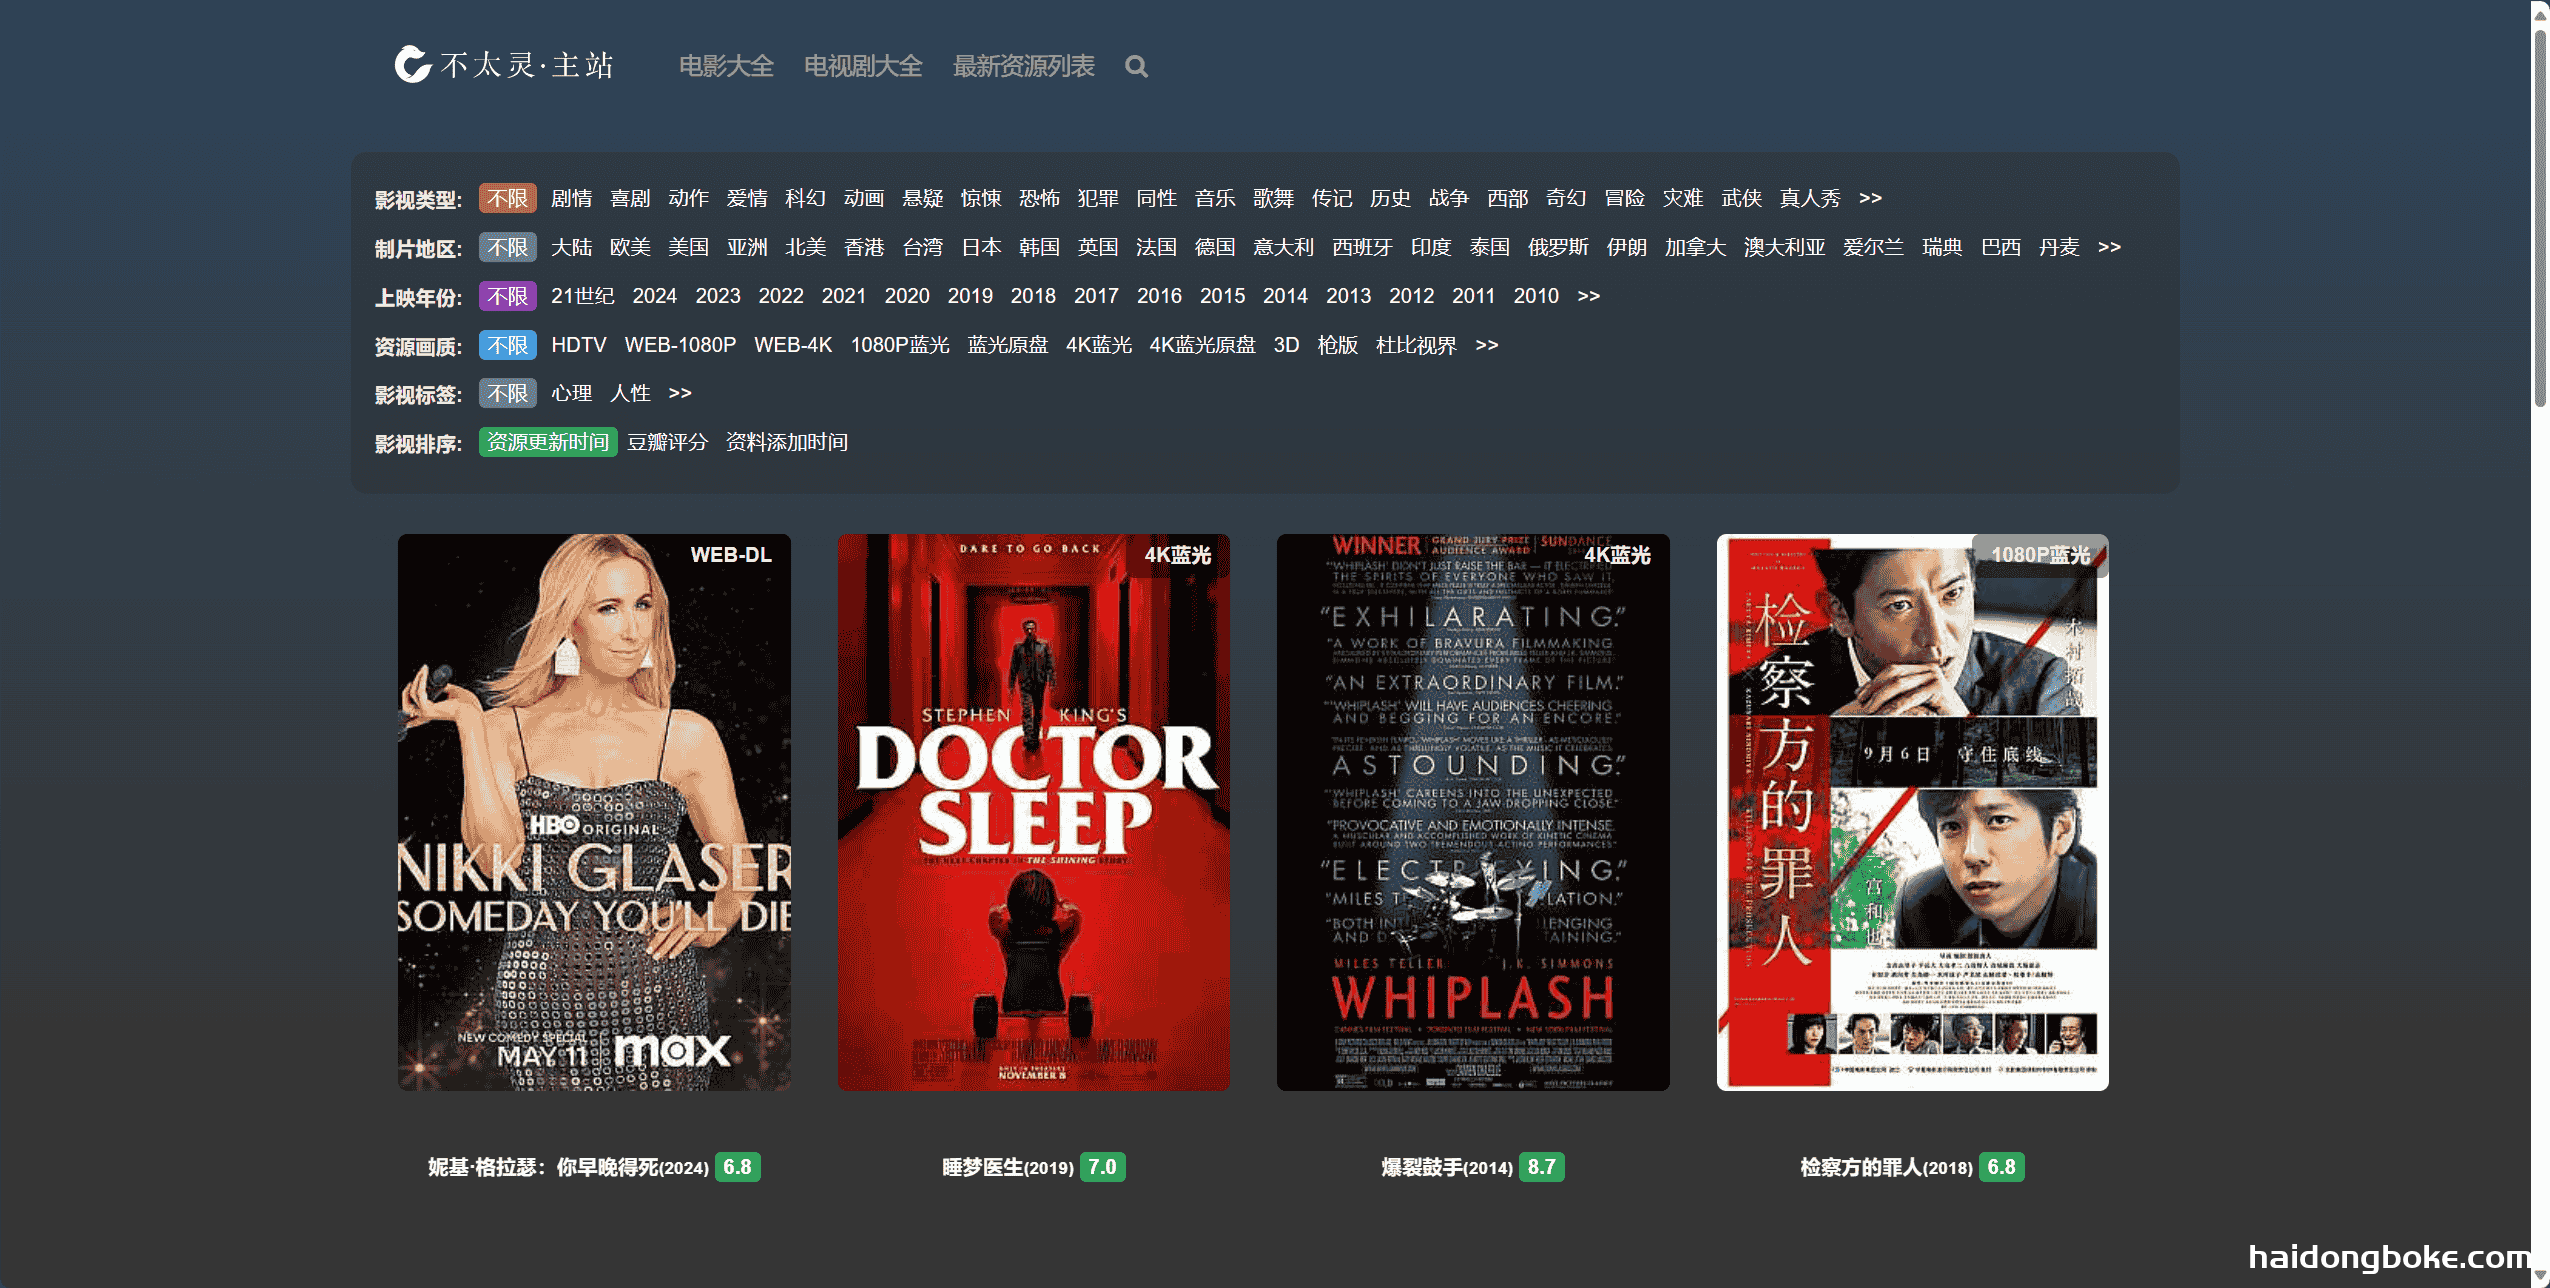Open the Whiplash poster thumbnail
The image size is (2550, 1288).
(1473, 812)
